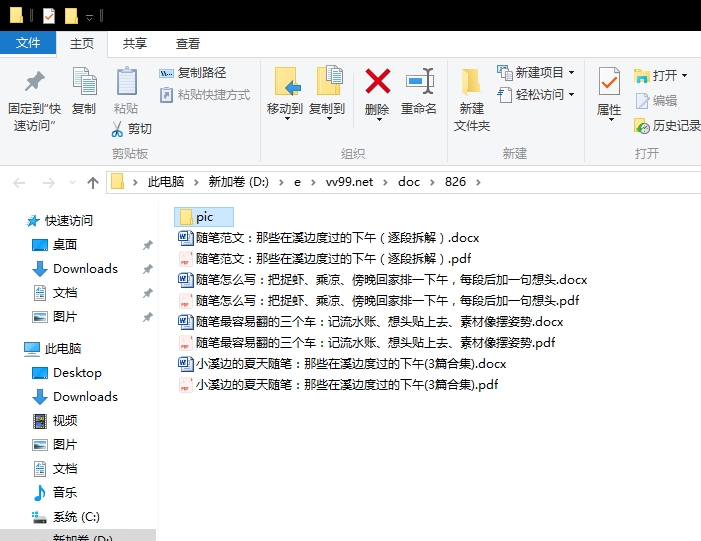
Task: Click the Back navigation arrow
Action: click(19, 182)
